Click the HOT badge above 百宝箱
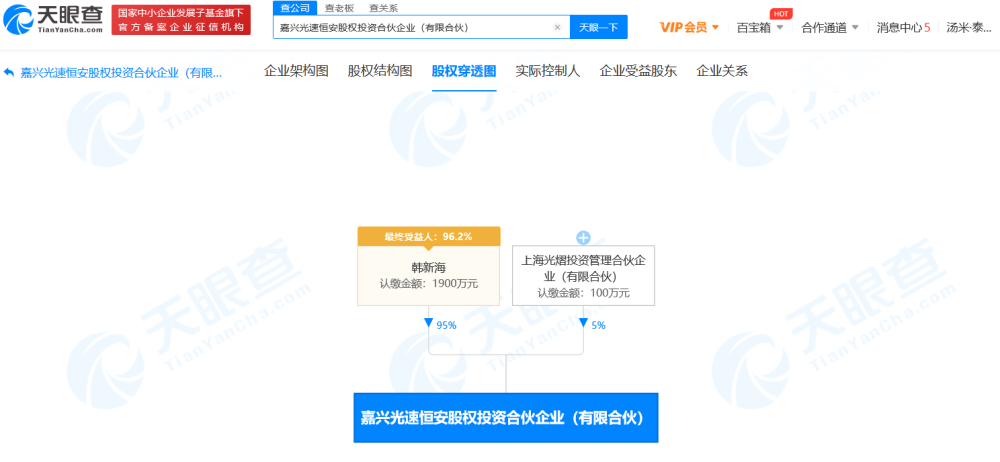 point(781,13)
